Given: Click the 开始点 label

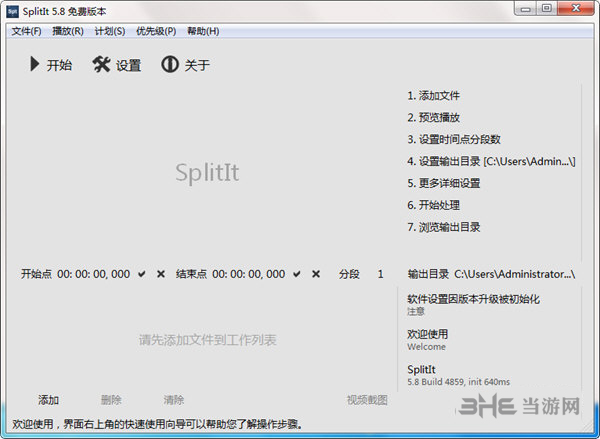Looking at the screenshot, I should [x=36, y=274].
